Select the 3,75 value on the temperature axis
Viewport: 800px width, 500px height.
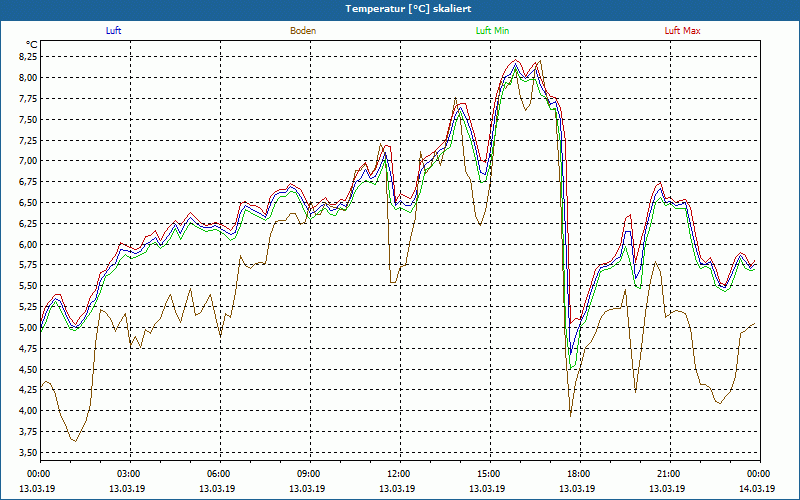pos(28,432)
